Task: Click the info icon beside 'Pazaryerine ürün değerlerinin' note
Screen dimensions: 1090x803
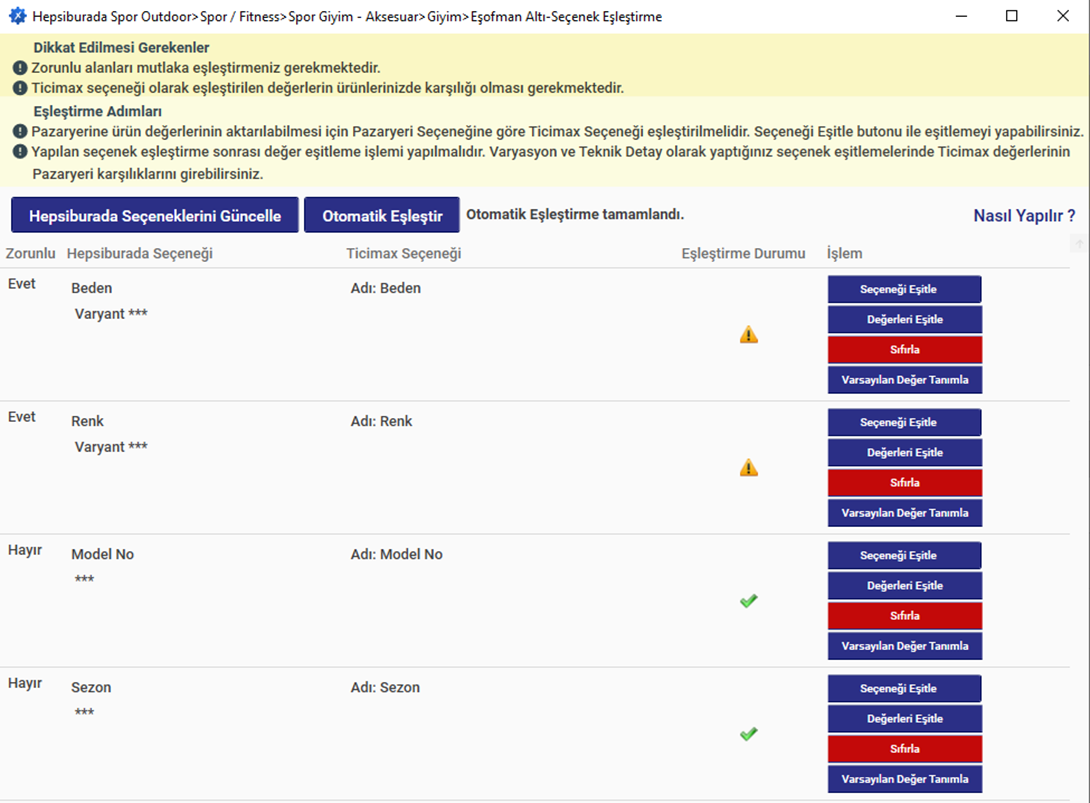Action: 20,131
